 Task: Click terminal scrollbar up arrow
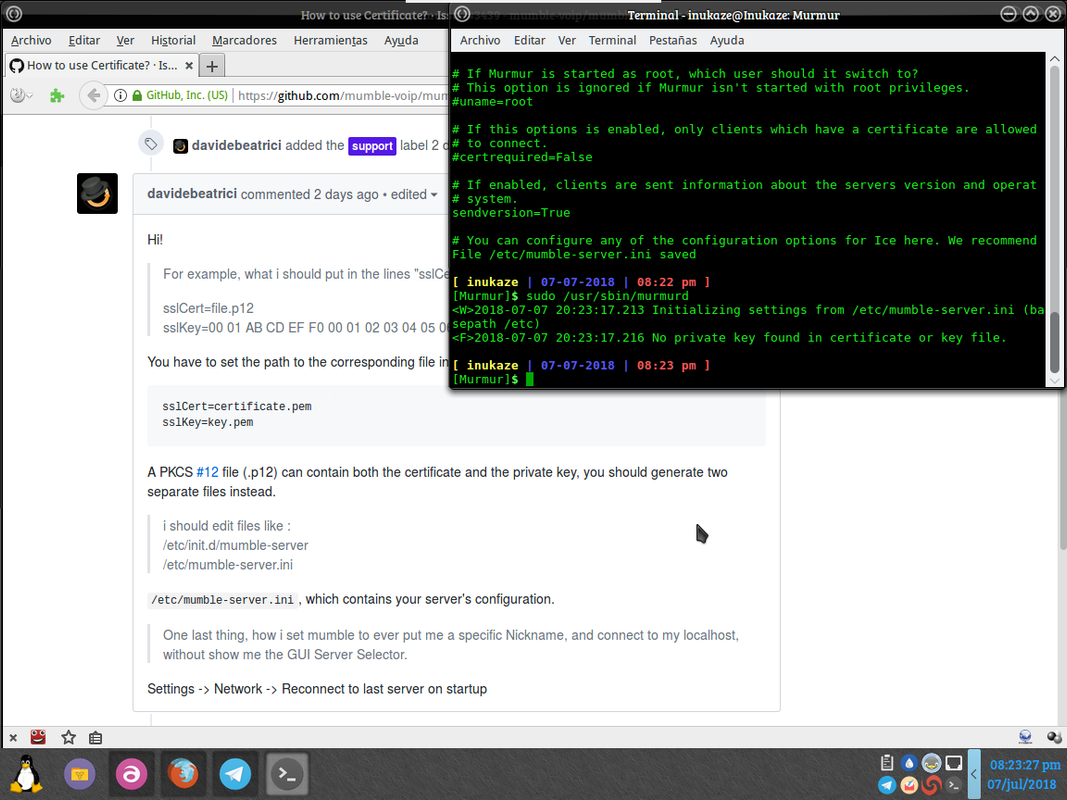click(1054, 59)
